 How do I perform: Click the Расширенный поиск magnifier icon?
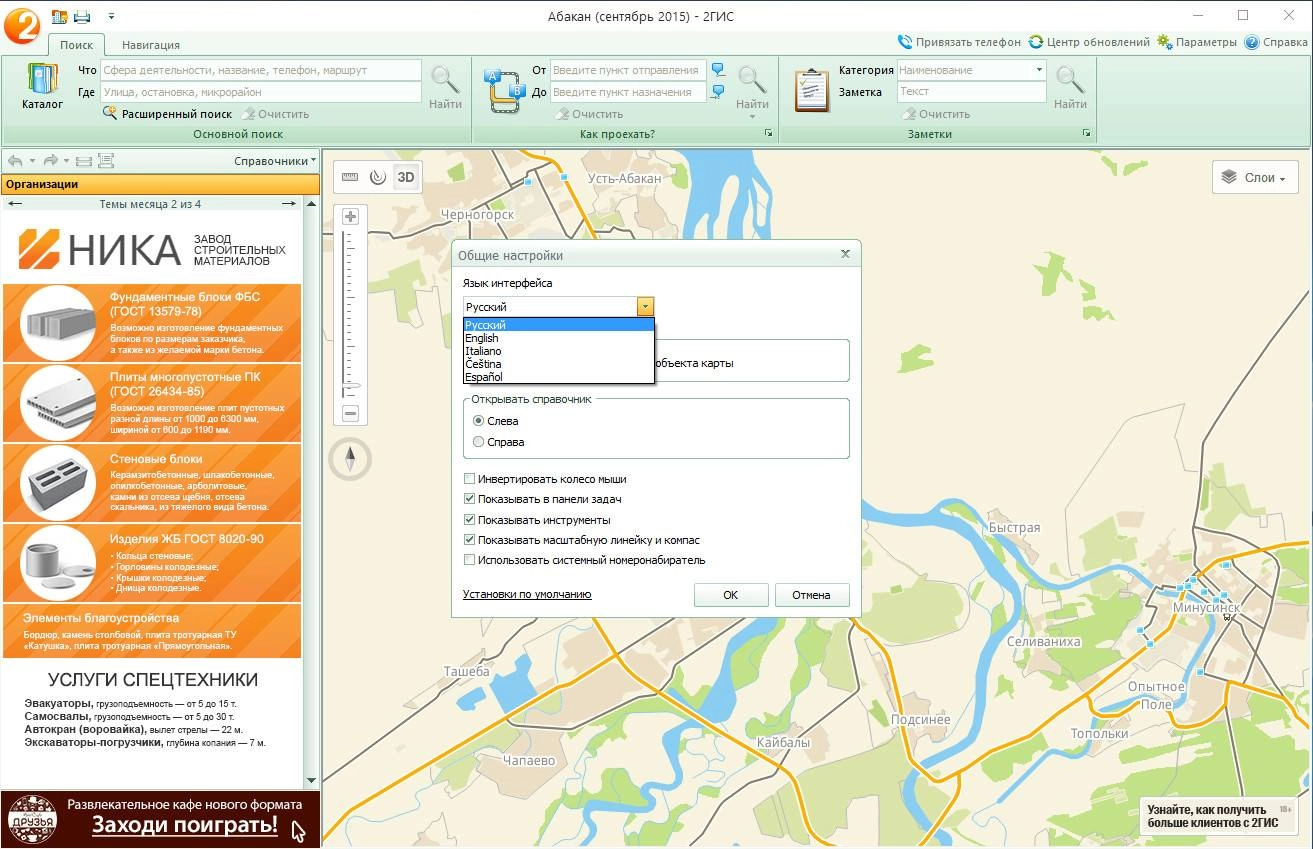click(111, 113)
